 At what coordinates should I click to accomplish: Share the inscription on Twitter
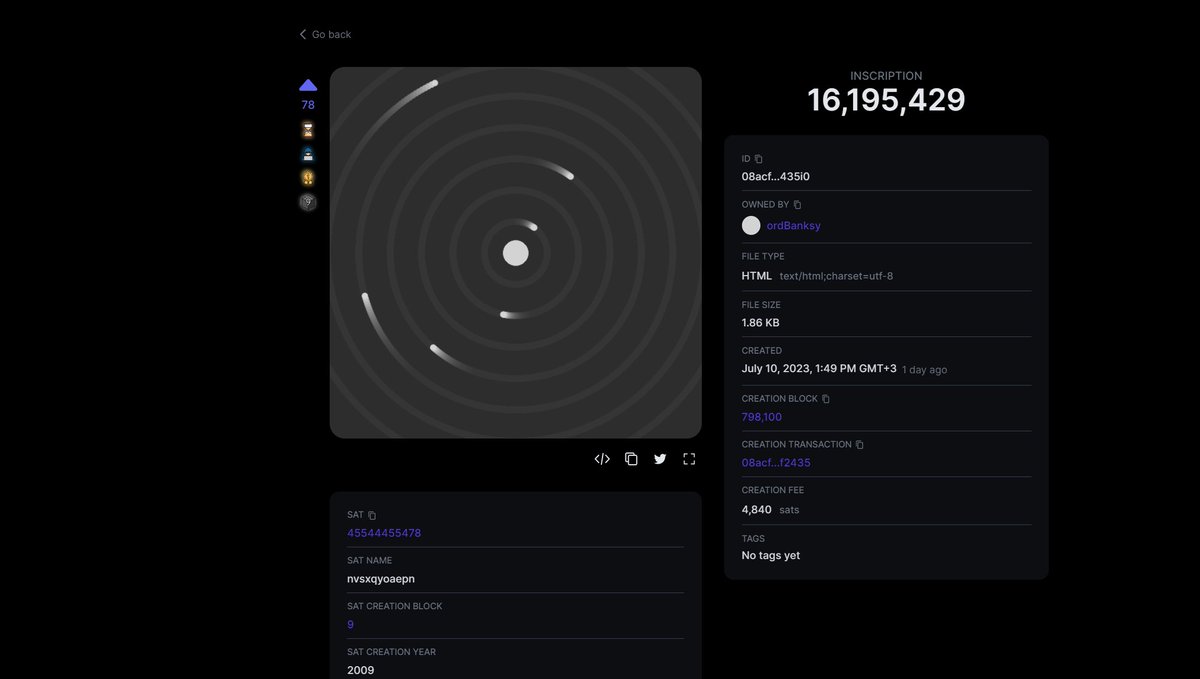click(660, 459)
